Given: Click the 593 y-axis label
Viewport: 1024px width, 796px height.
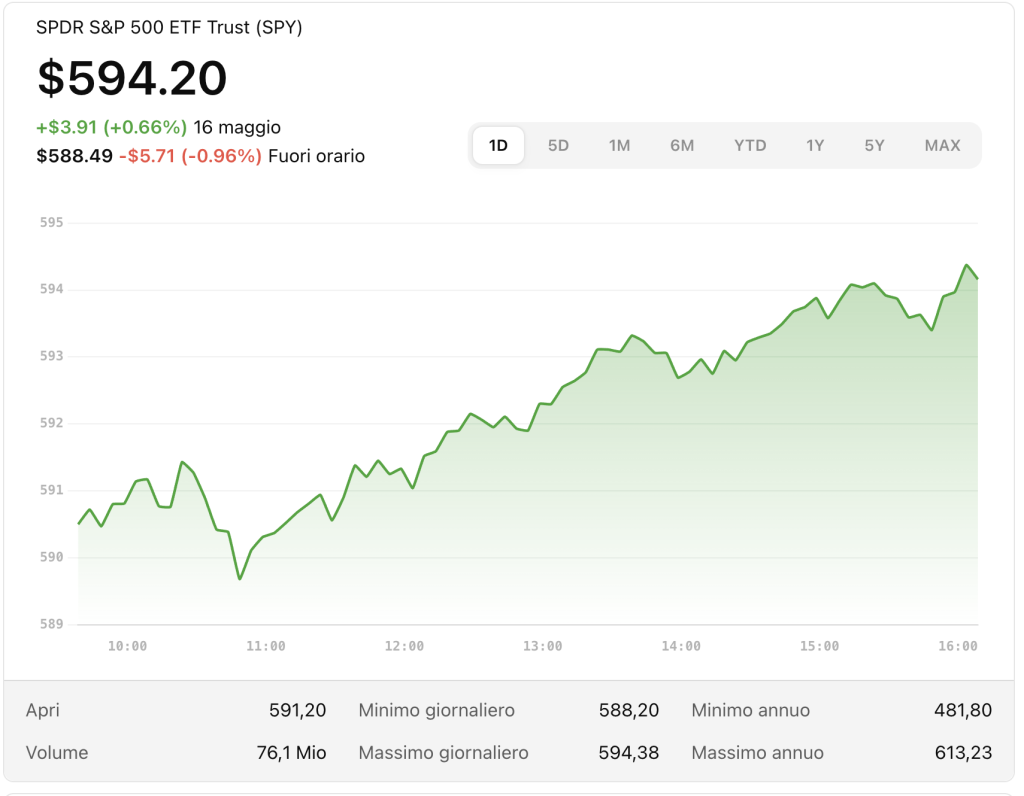Looking at the screenshot, I should (52, 357).
